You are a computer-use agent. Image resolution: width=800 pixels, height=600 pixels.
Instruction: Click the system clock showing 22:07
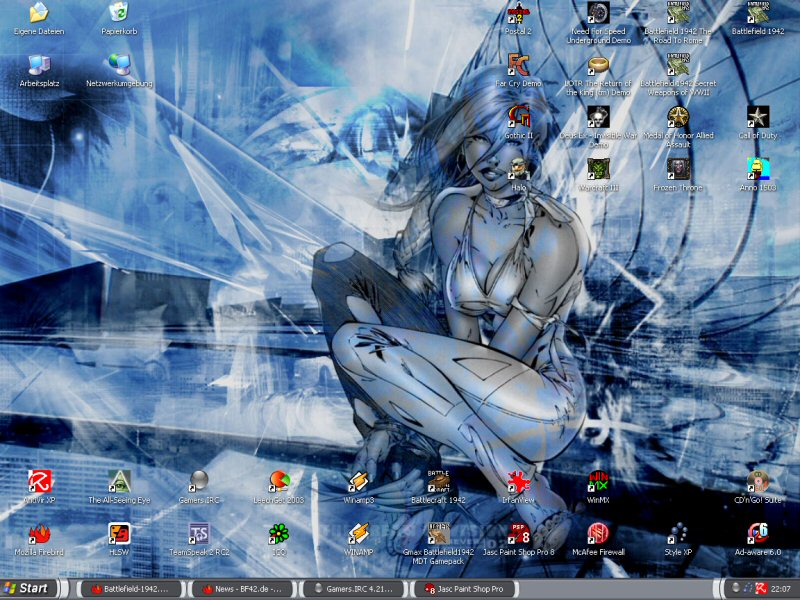[781, 589]
